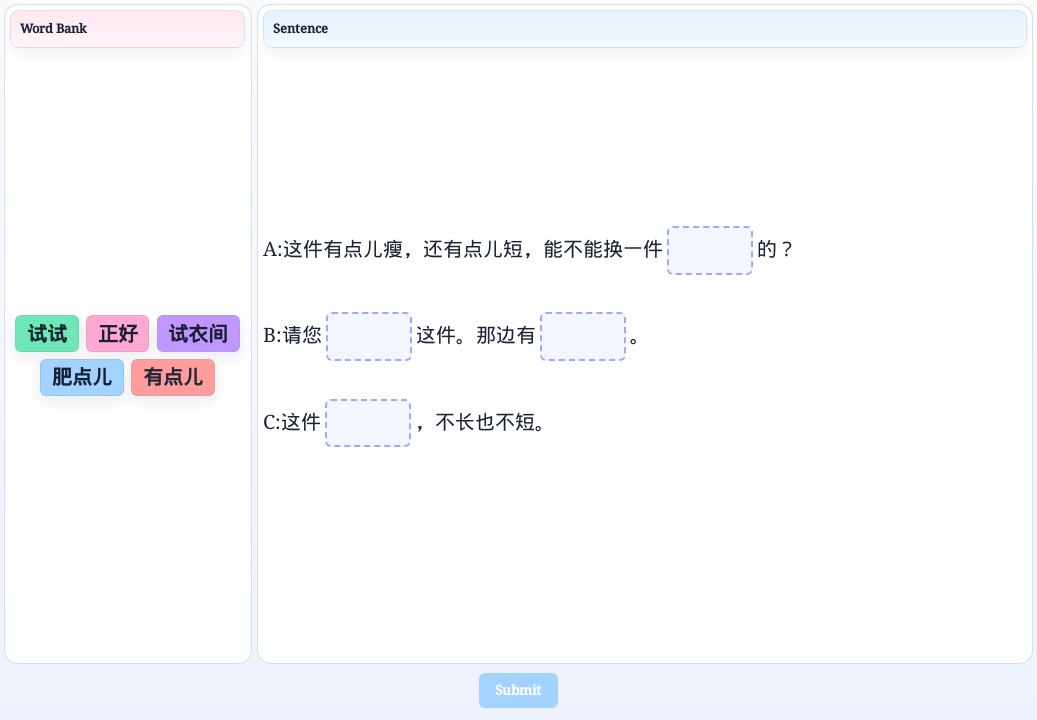Select the green 试试 word chip
This screenshot has width=1037, height=720.
47,333
